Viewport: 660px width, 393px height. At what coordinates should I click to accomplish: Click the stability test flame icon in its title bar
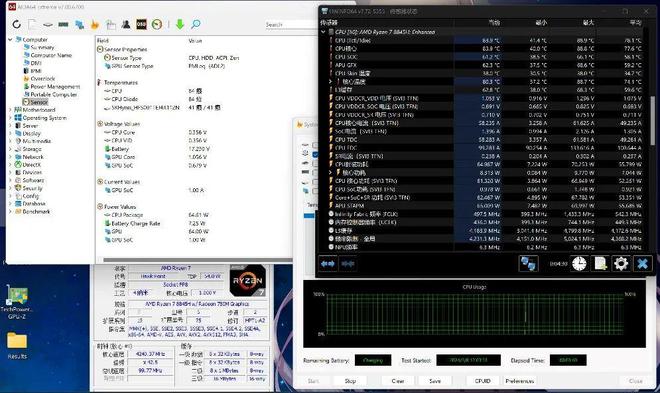[x=300, y=125]
